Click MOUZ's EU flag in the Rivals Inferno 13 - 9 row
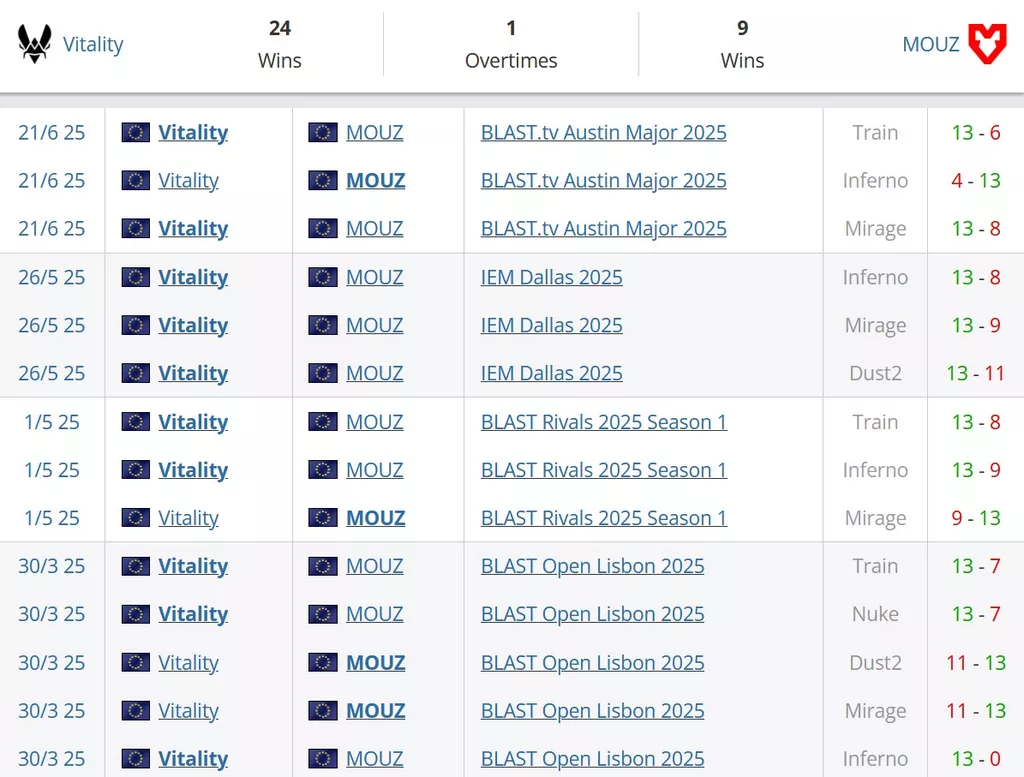The image size is (1024, 777). click(323, 469)
